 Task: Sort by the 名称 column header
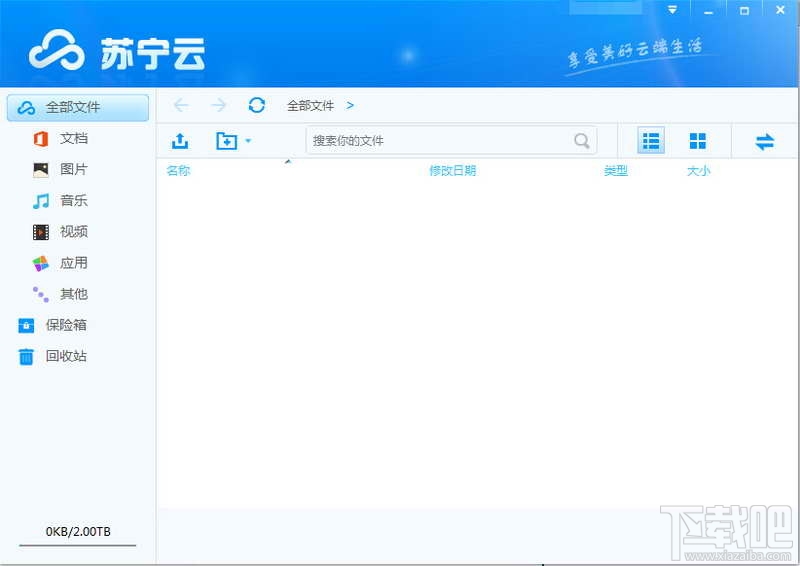click(x=179, y=170)
